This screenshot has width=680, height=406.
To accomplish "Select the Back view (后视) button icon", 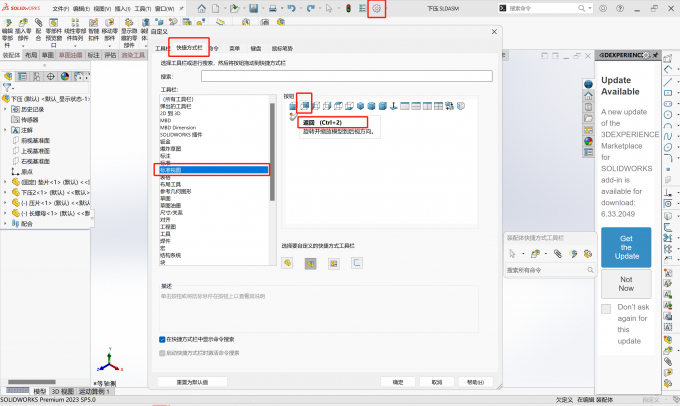I will click(305, 105).
